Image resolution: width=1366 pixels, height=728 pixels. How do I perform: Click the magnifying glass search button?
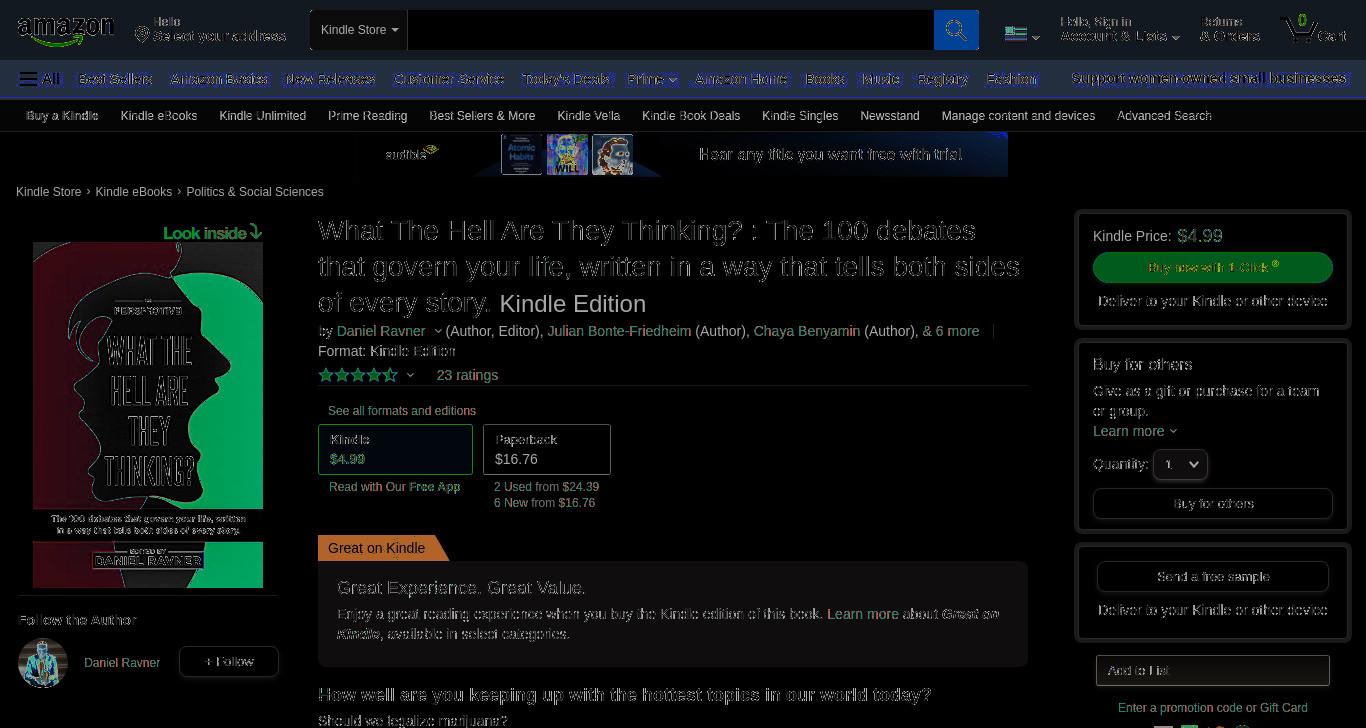click(x=956, y=30)
